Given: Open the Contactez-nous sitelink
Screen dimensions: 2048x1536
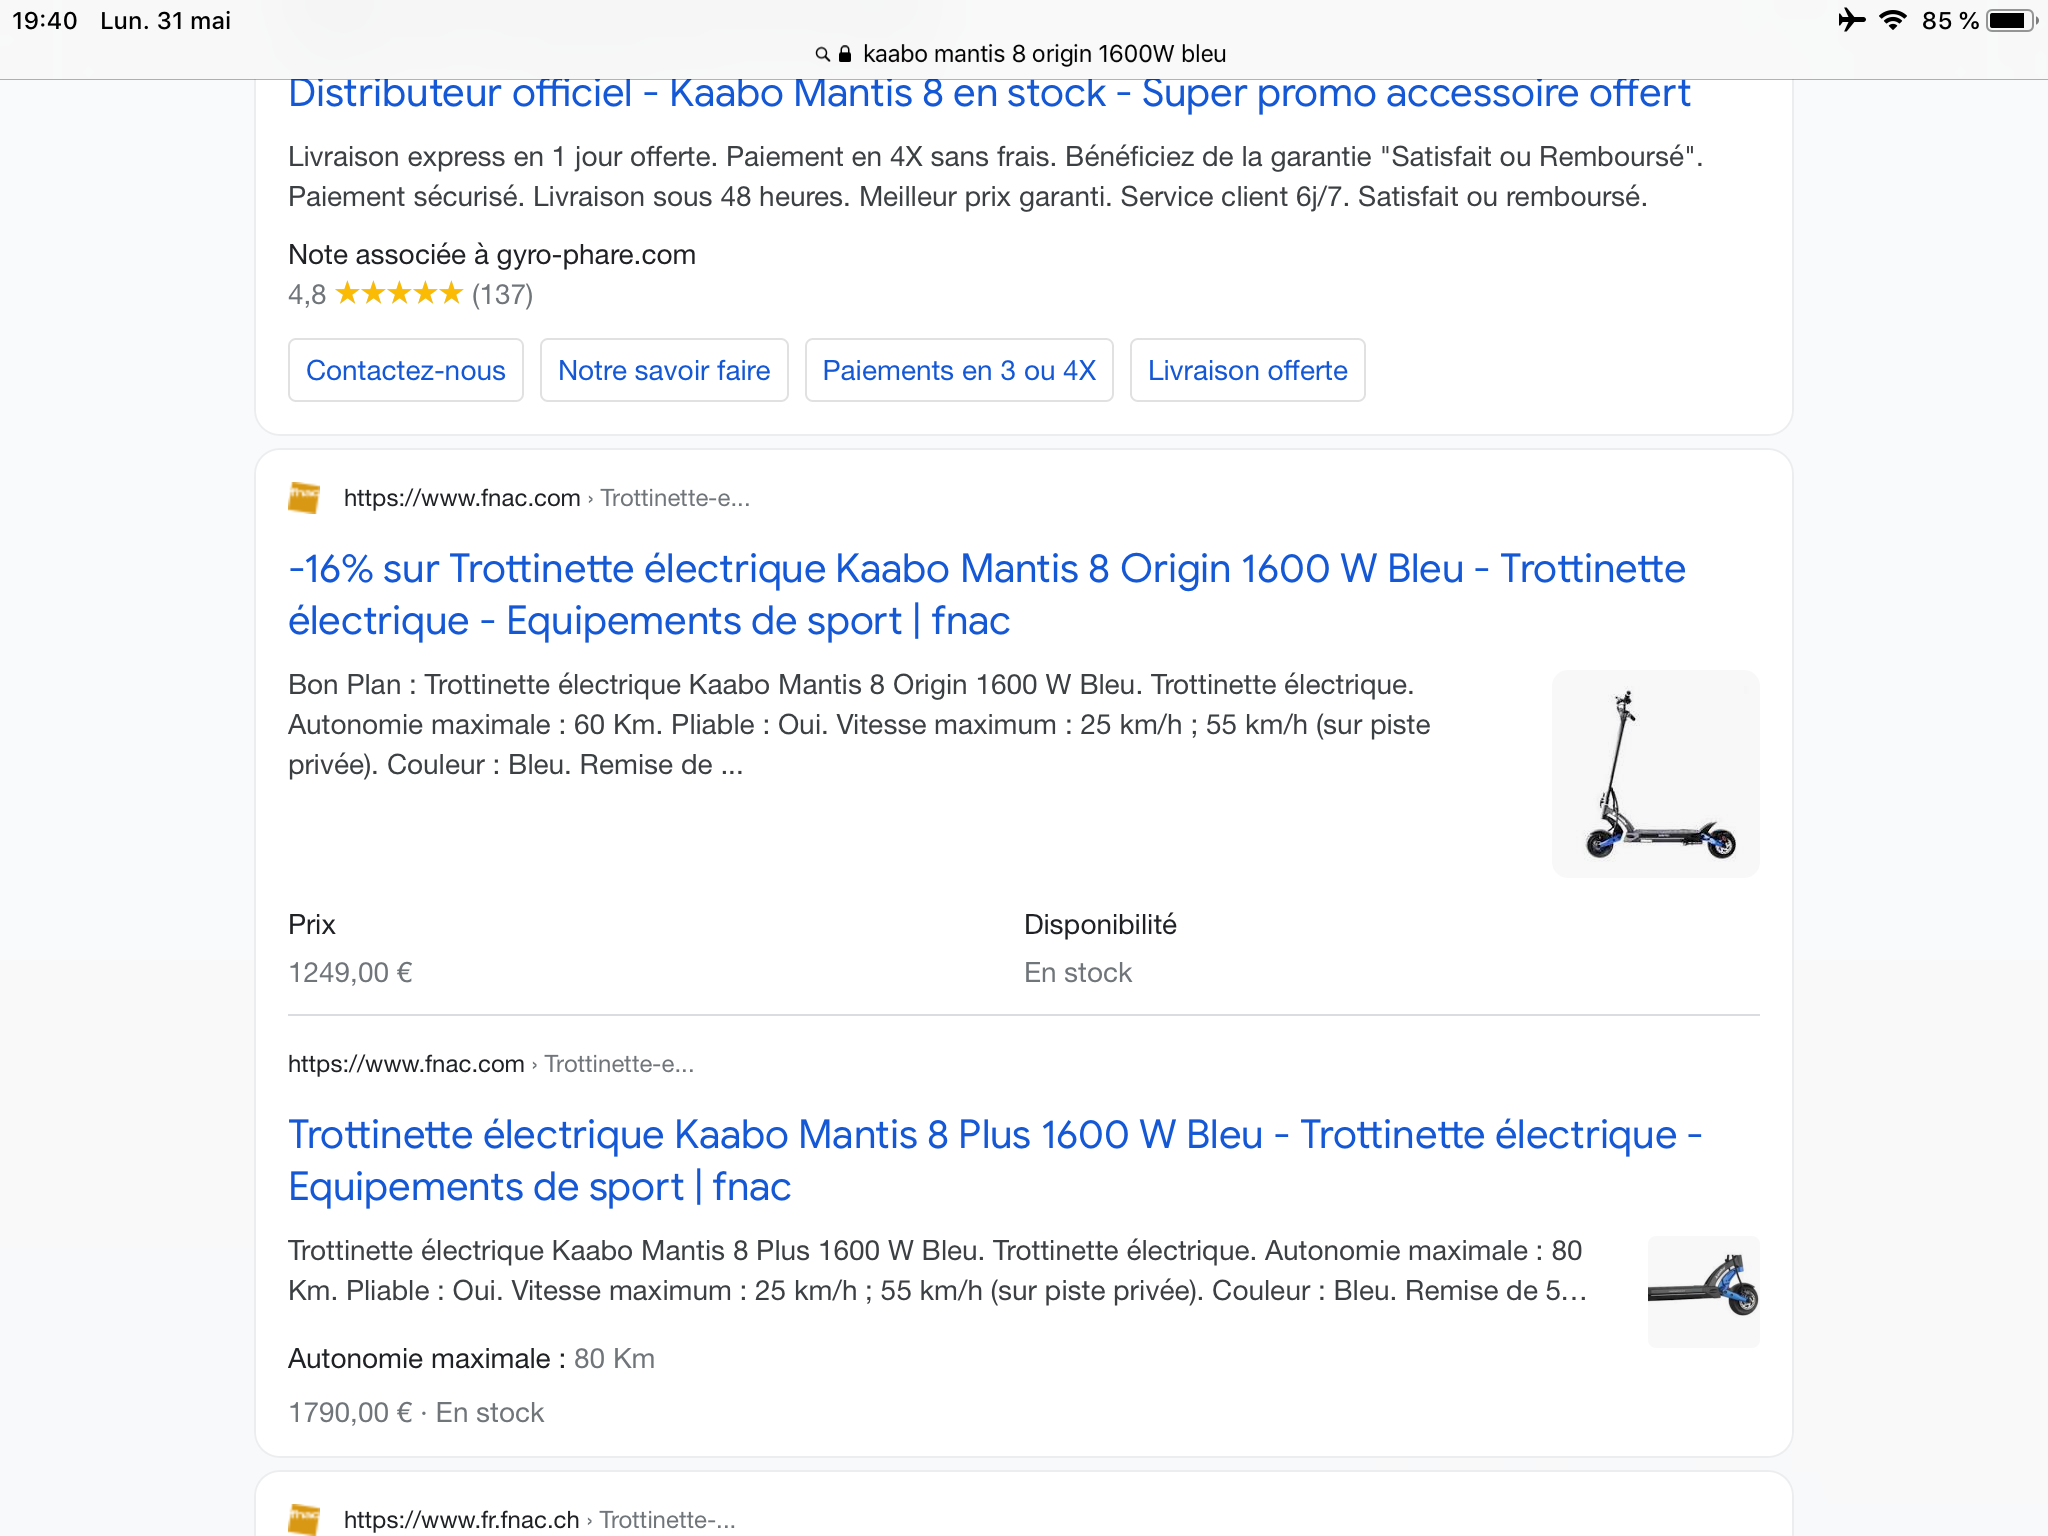Looking at the screenshot, I should [405, 370].
